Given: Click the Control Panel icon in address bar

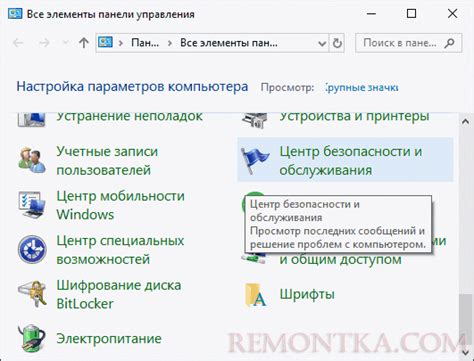Looking at the screenshot, I should pyautogui.click(x=105, y=43).
